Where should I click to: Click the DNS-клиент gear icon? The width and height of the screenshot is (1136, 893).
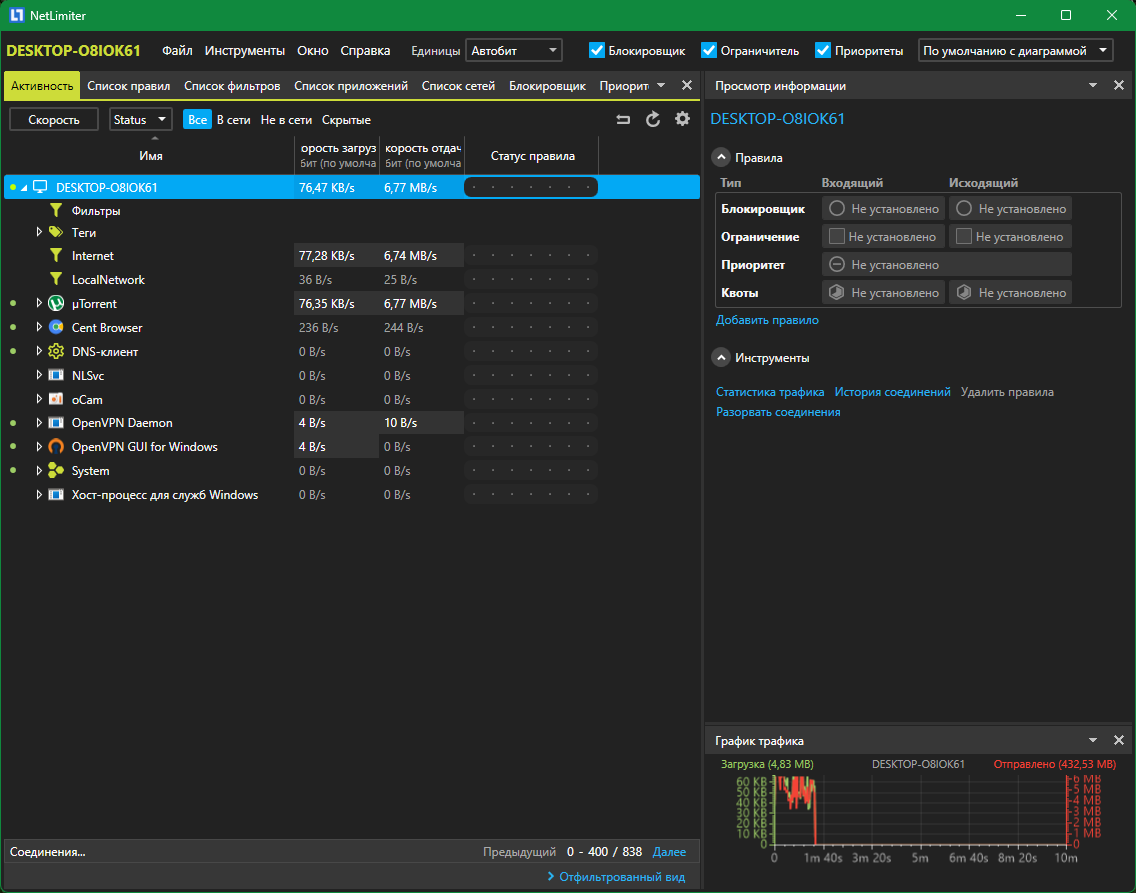56,351
